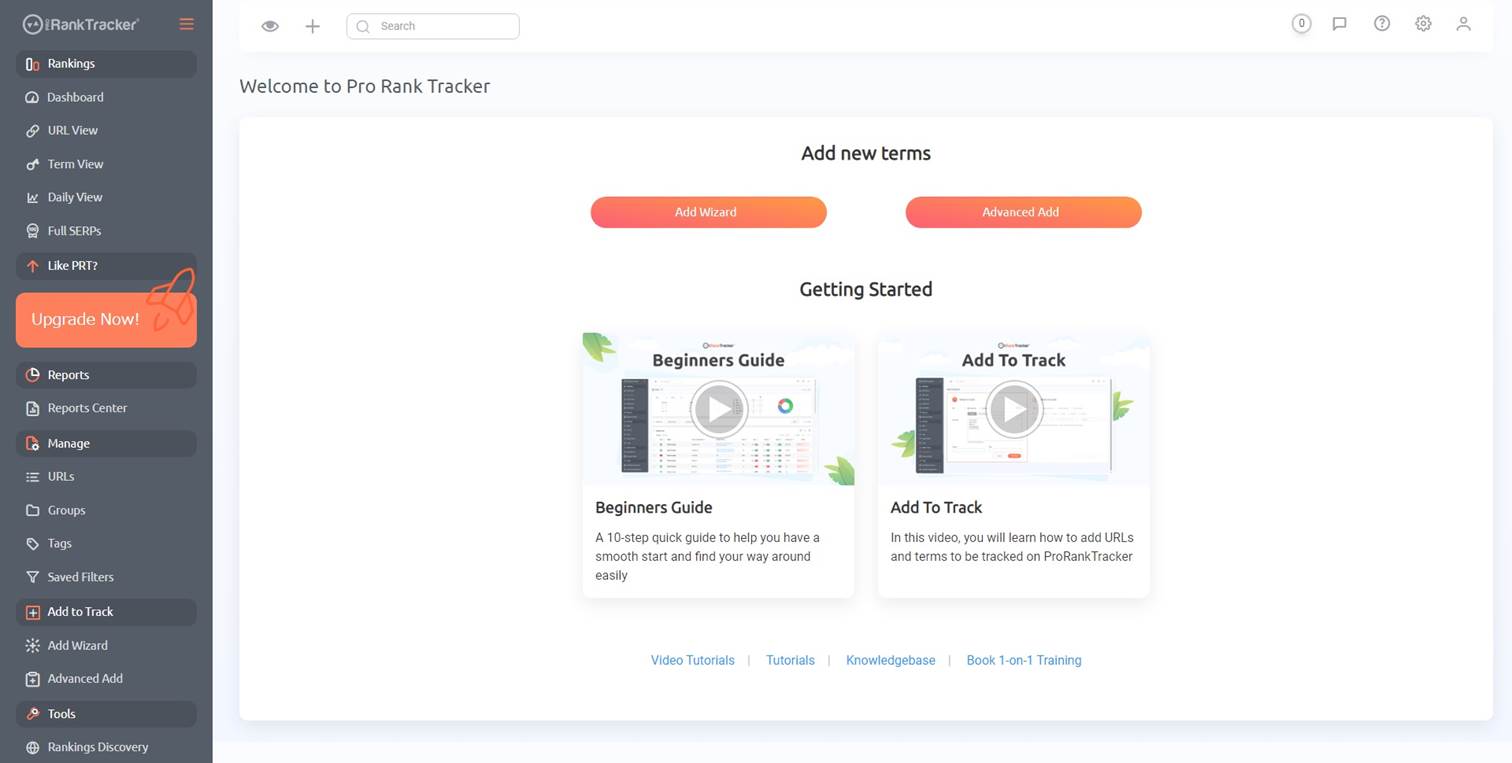Open the Knowledgebase link

891,660
